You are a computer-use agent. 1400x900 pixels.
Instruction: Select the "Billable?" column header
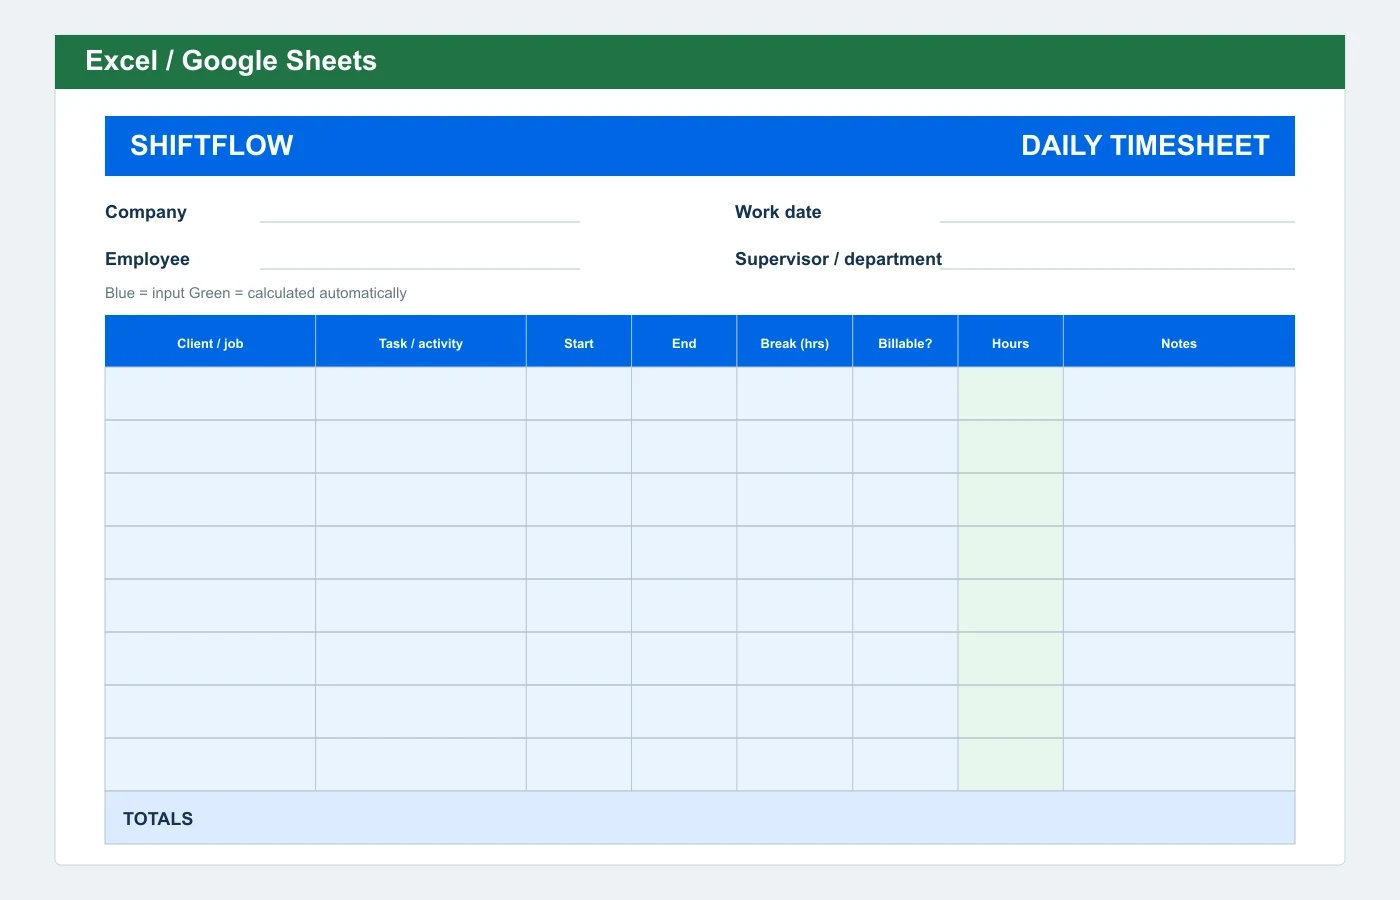905,342
